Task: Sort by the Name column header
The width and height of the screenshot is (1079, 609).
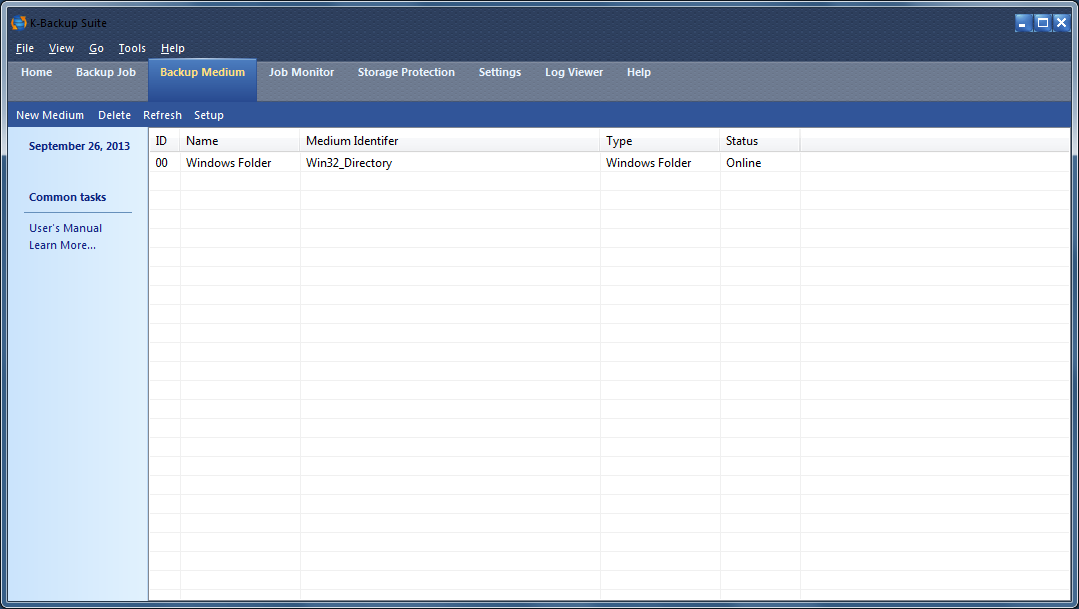Action: point(240,140)
